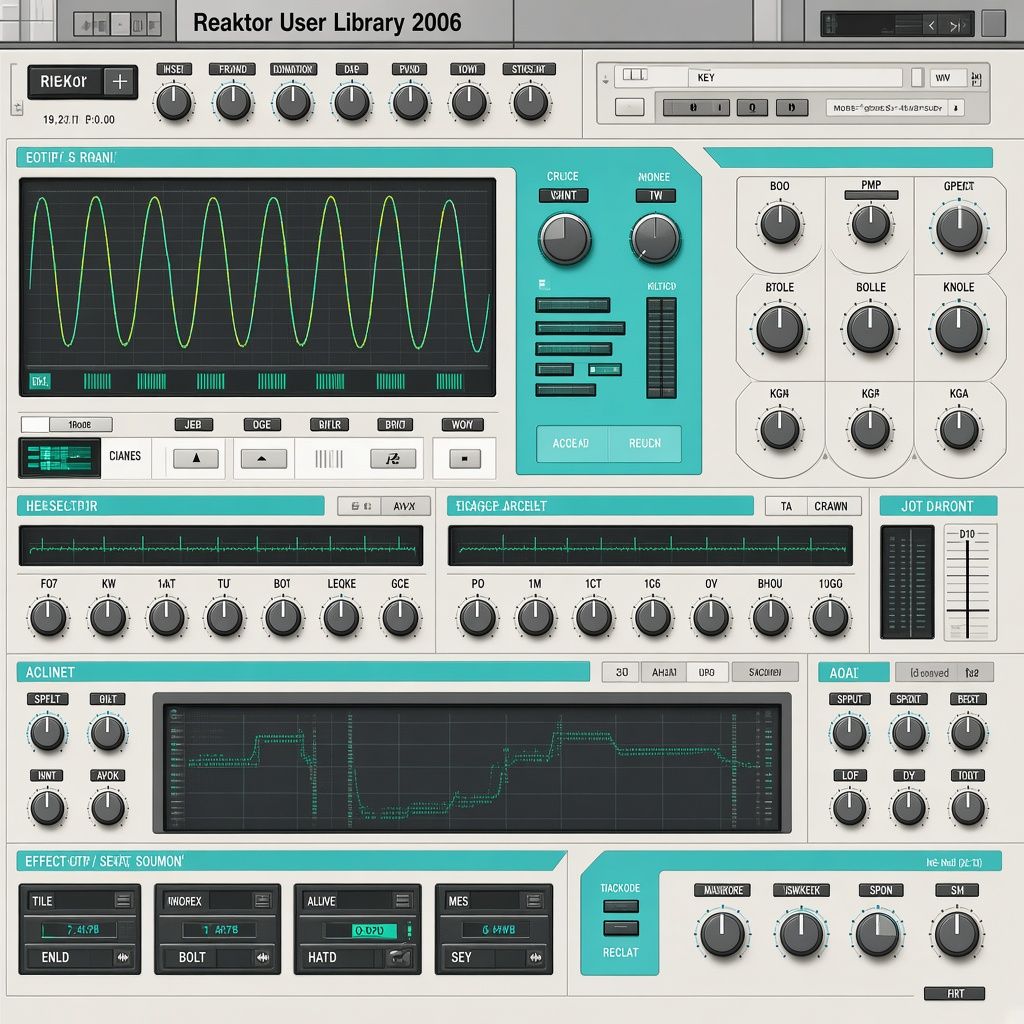The height and width of the screenshot is (1024, 1024).
Task: Click the icon in the HATD row
Action: coord(400,957)
